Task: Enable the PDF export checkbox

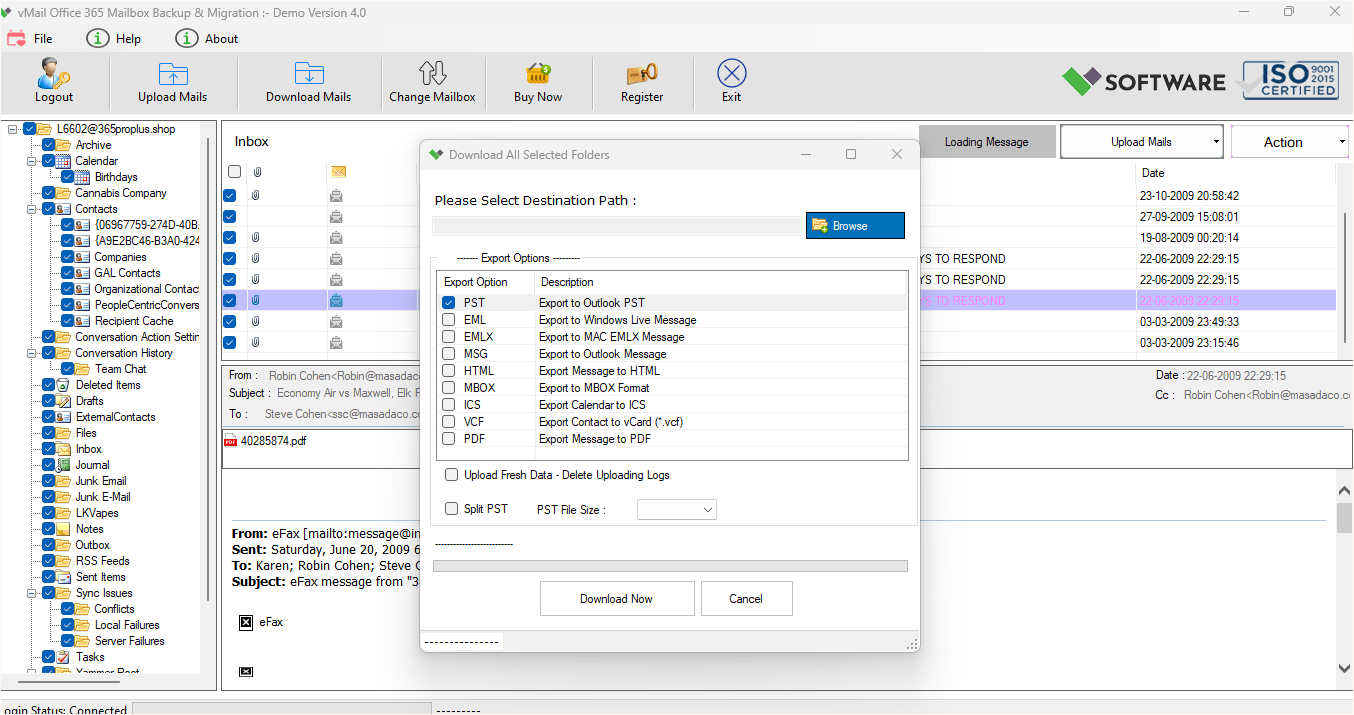Action: click(449, 439)
